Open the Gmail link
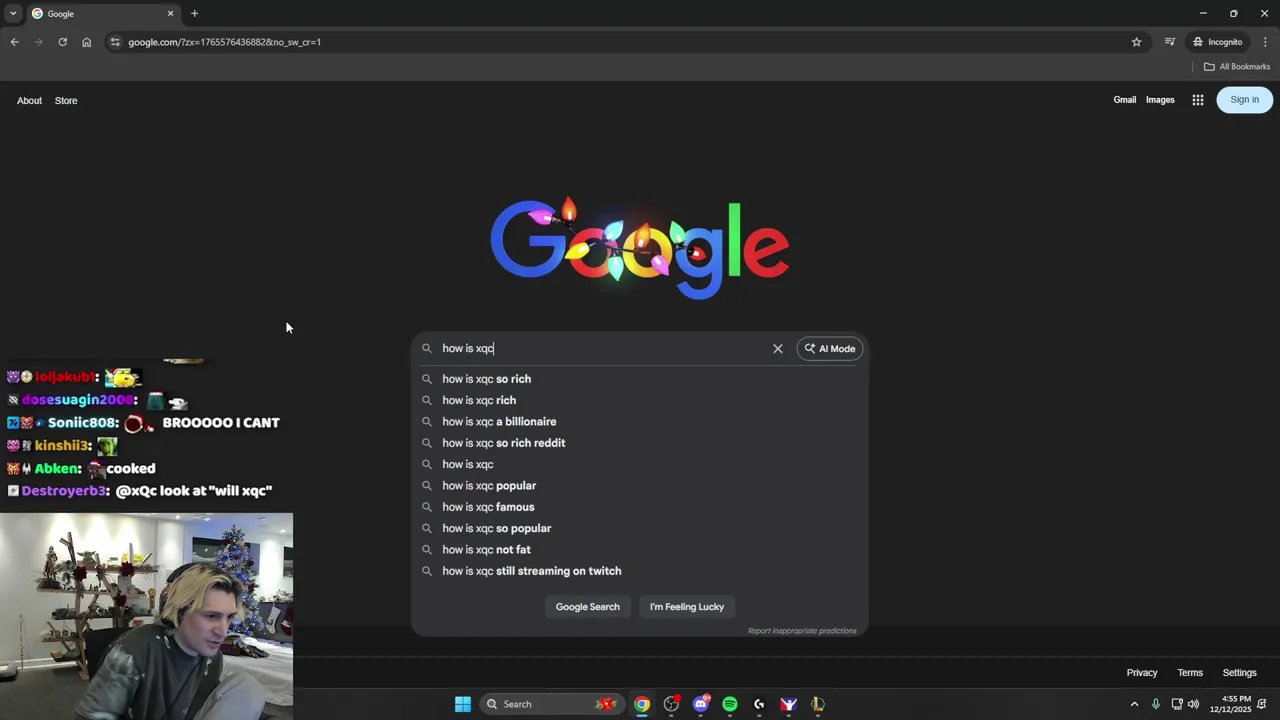The image size is (1280, 720). coord(1124,100)
